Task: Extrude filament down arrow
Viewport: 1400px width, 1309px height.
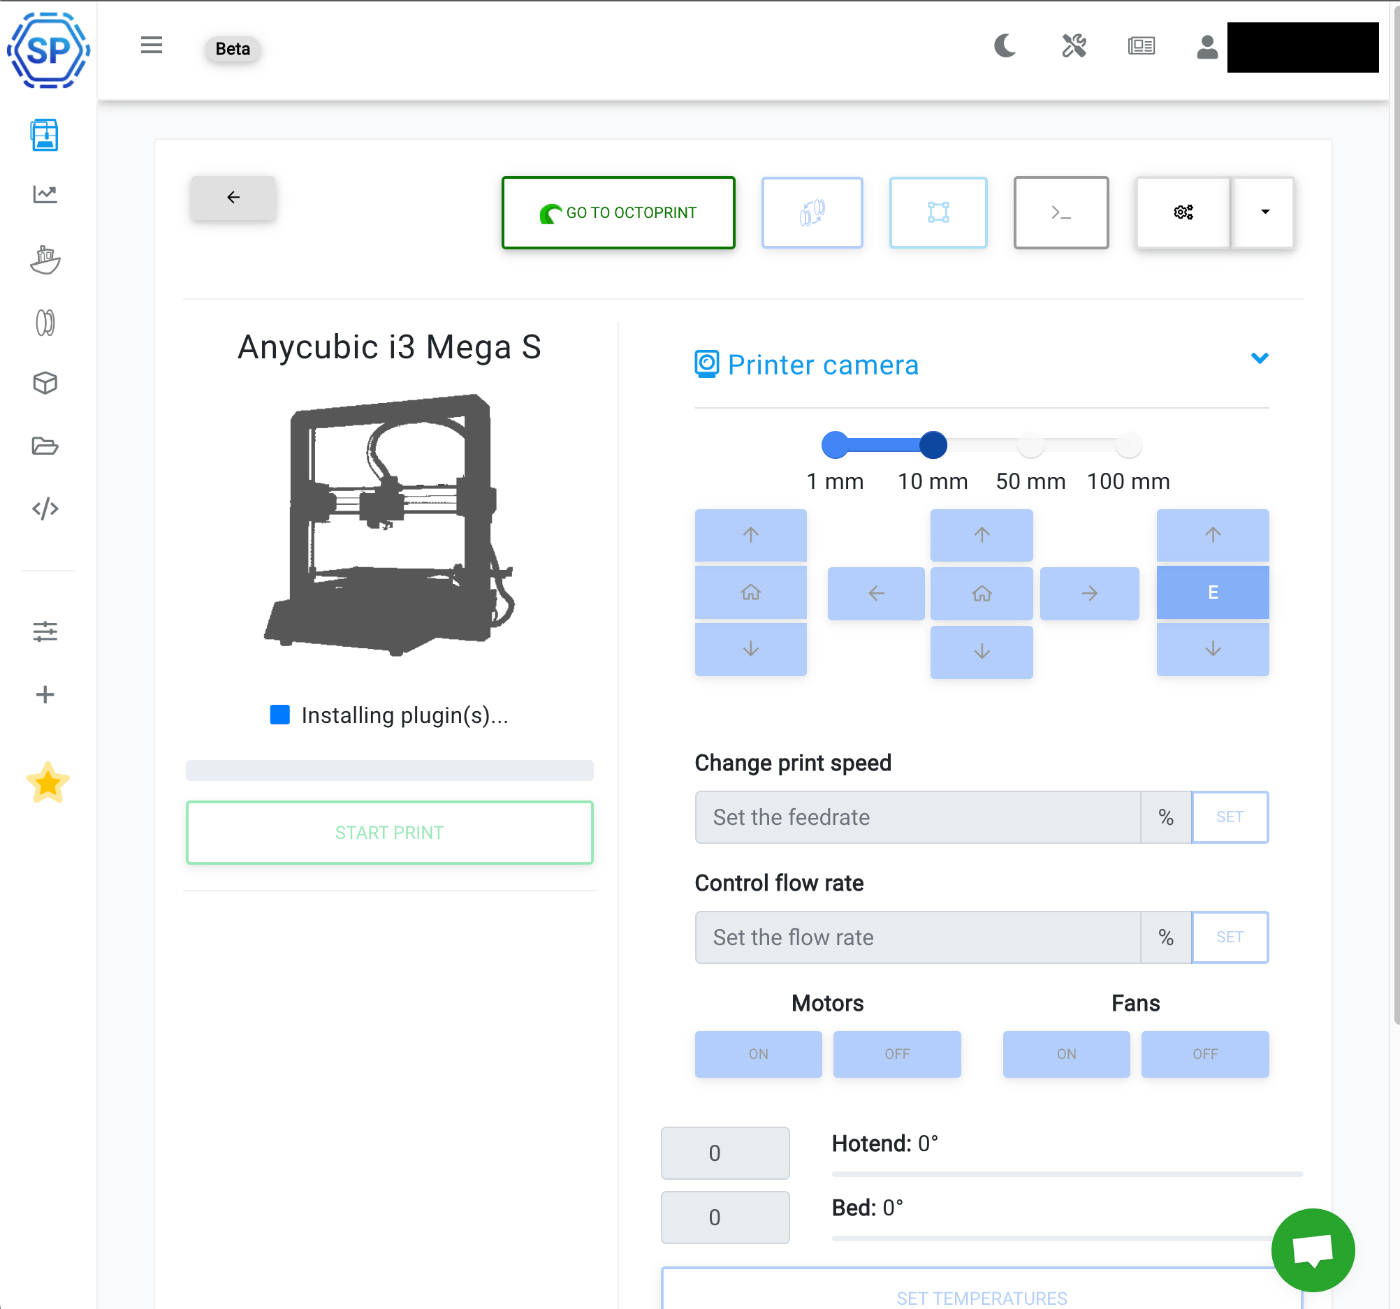Action: pyautogui.click(x=1213, y=649)
